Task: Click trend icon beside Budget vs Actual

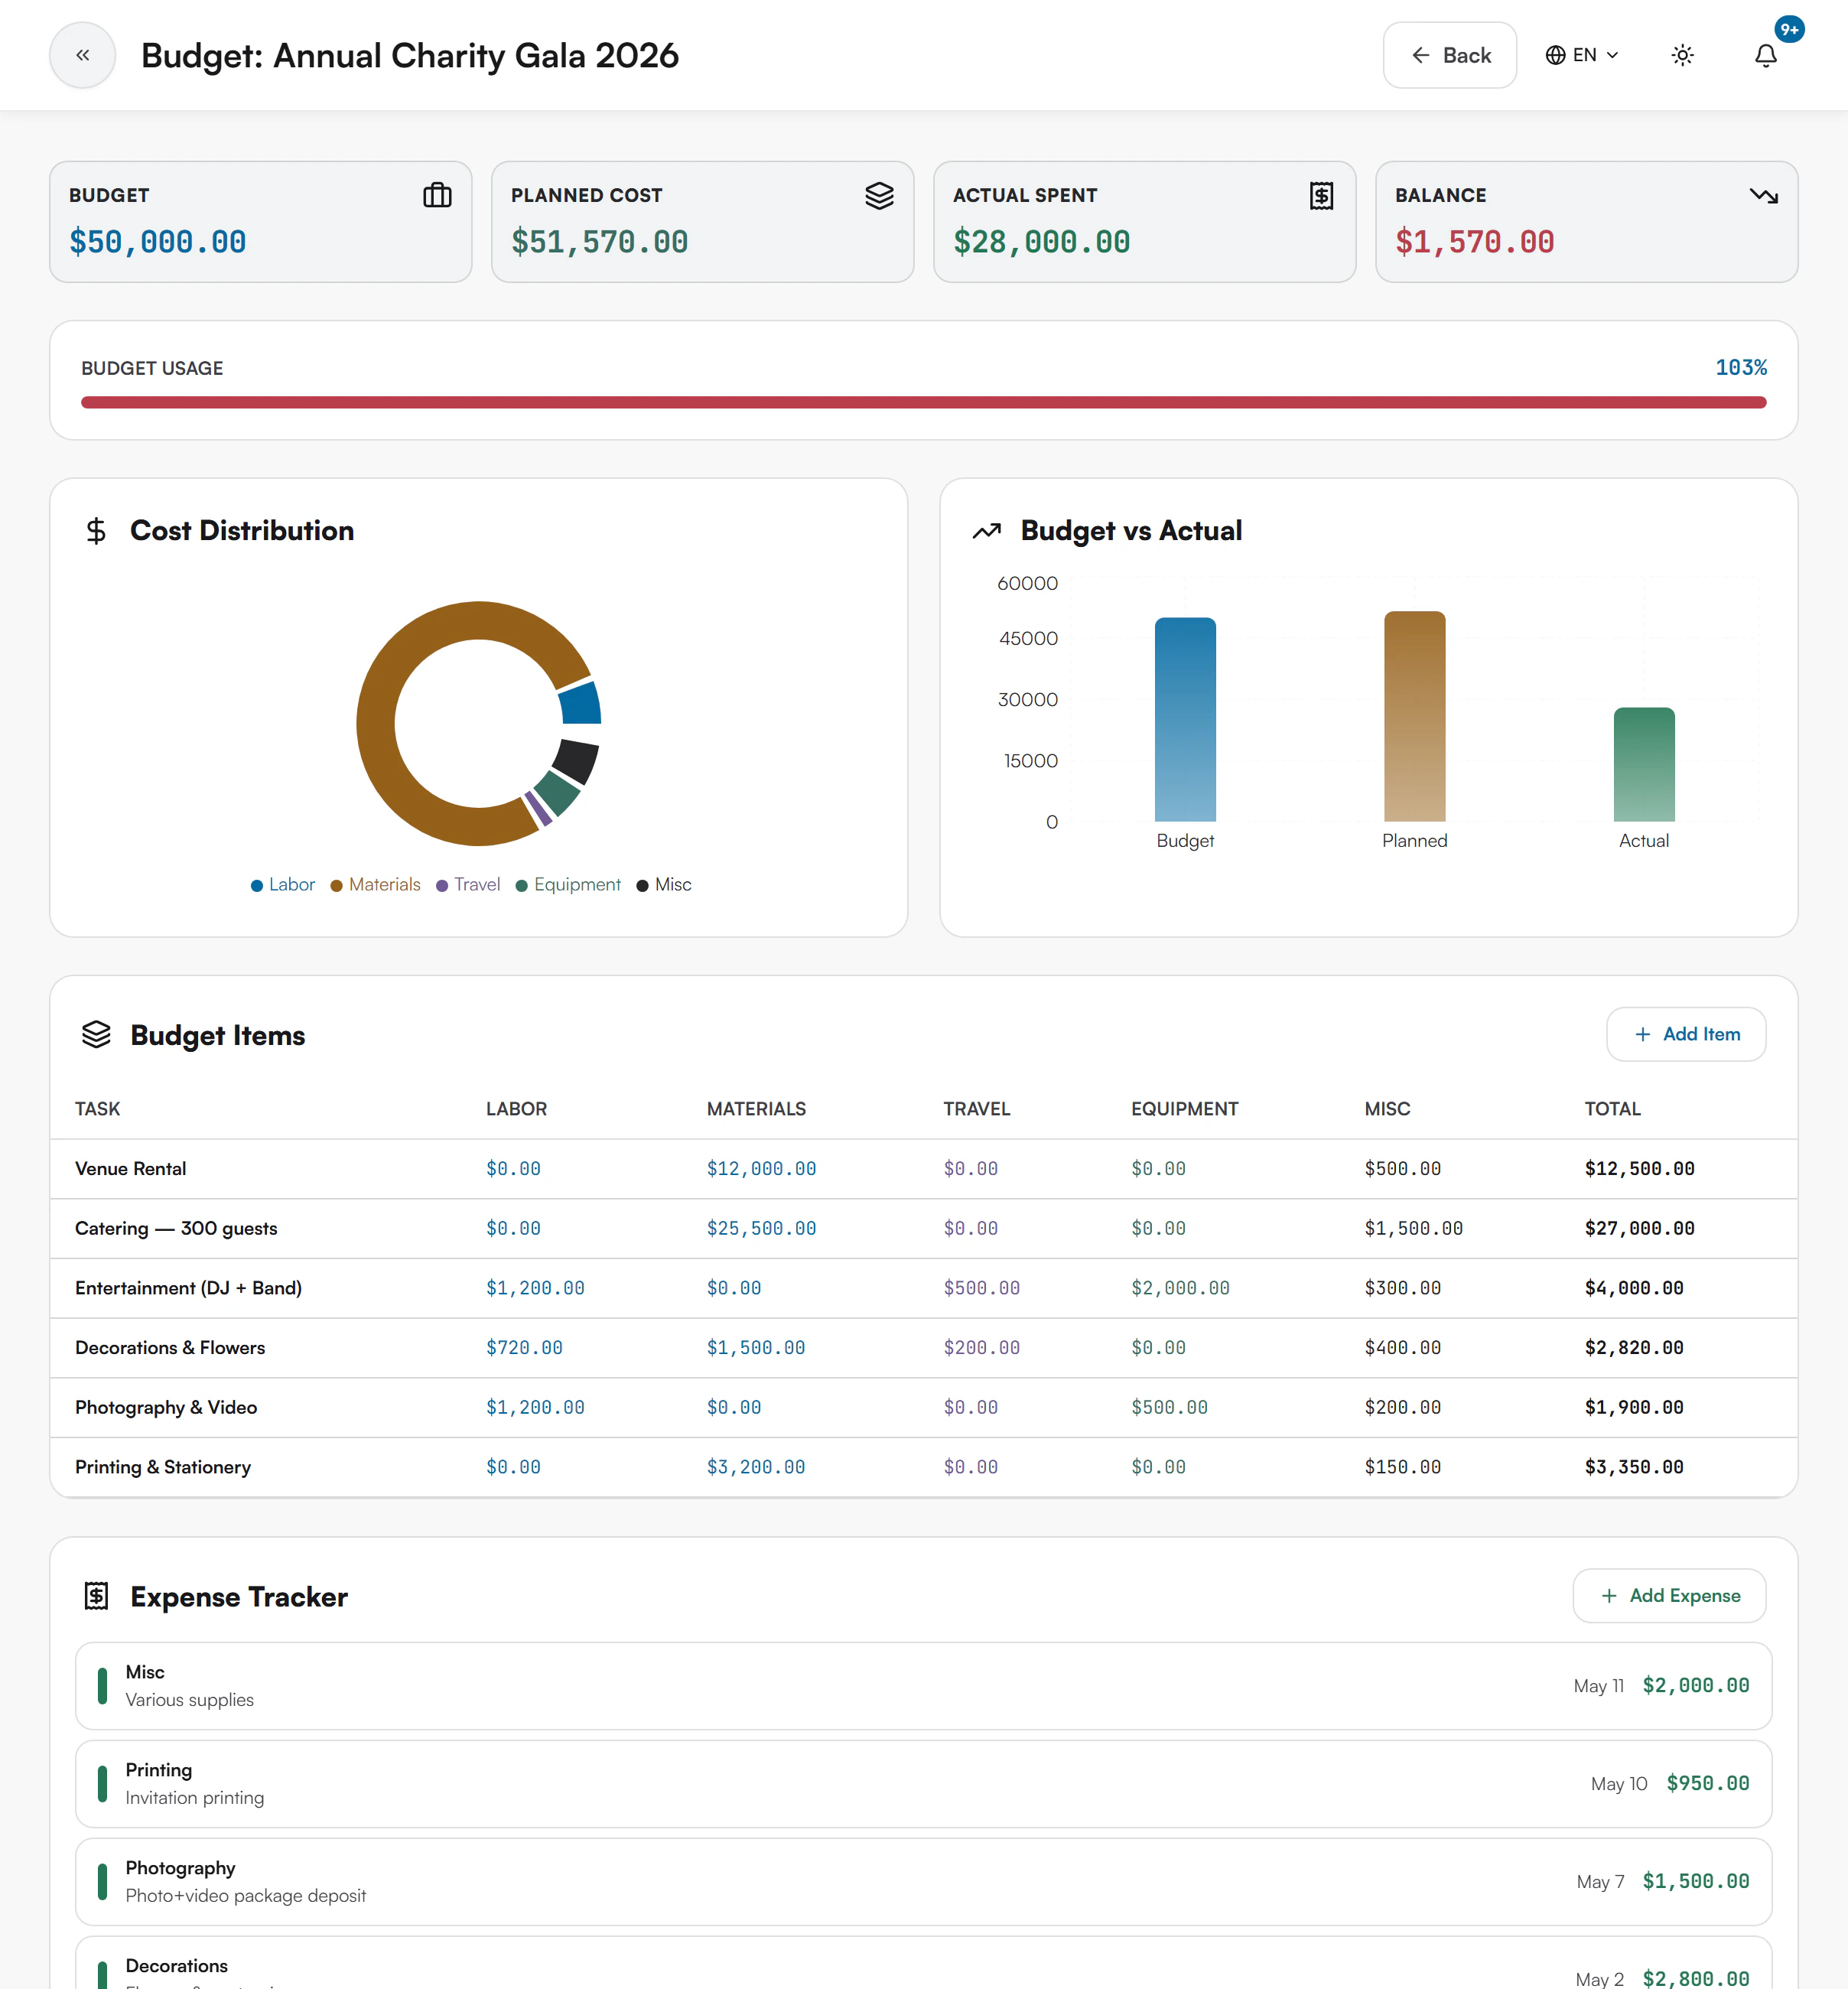Action: pyautogui.click(x=986, y=530)
